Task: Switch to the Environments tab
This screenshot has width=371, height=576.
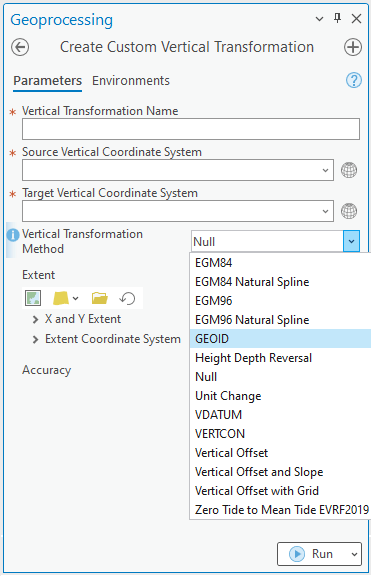Action: [x=131, y=80]
